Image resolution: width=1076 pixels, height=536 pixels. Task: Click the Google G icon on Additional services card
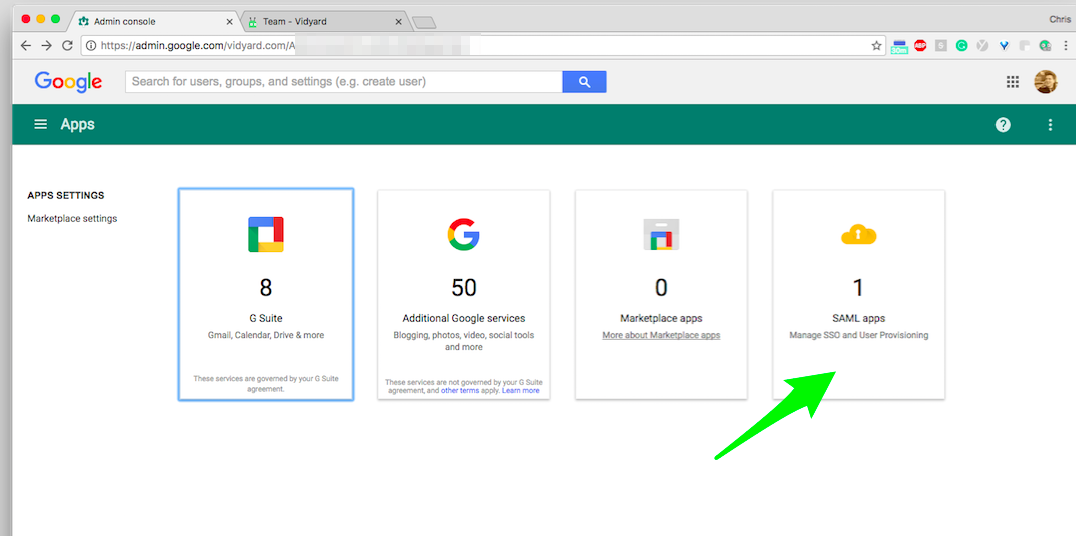tap(463, 234)
